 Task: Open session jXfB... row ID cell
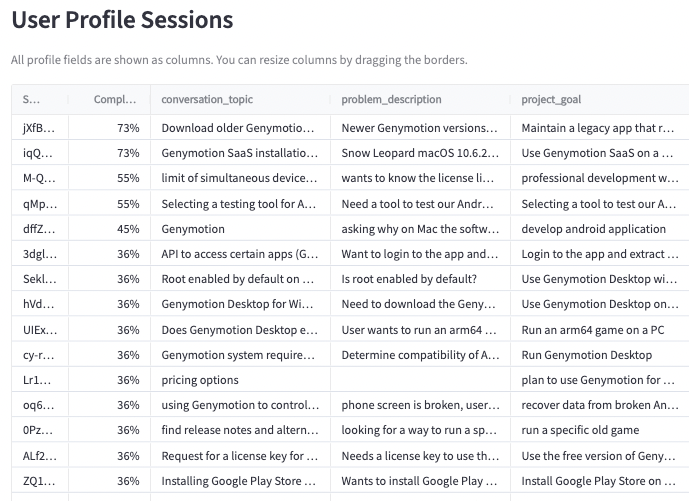40,128
